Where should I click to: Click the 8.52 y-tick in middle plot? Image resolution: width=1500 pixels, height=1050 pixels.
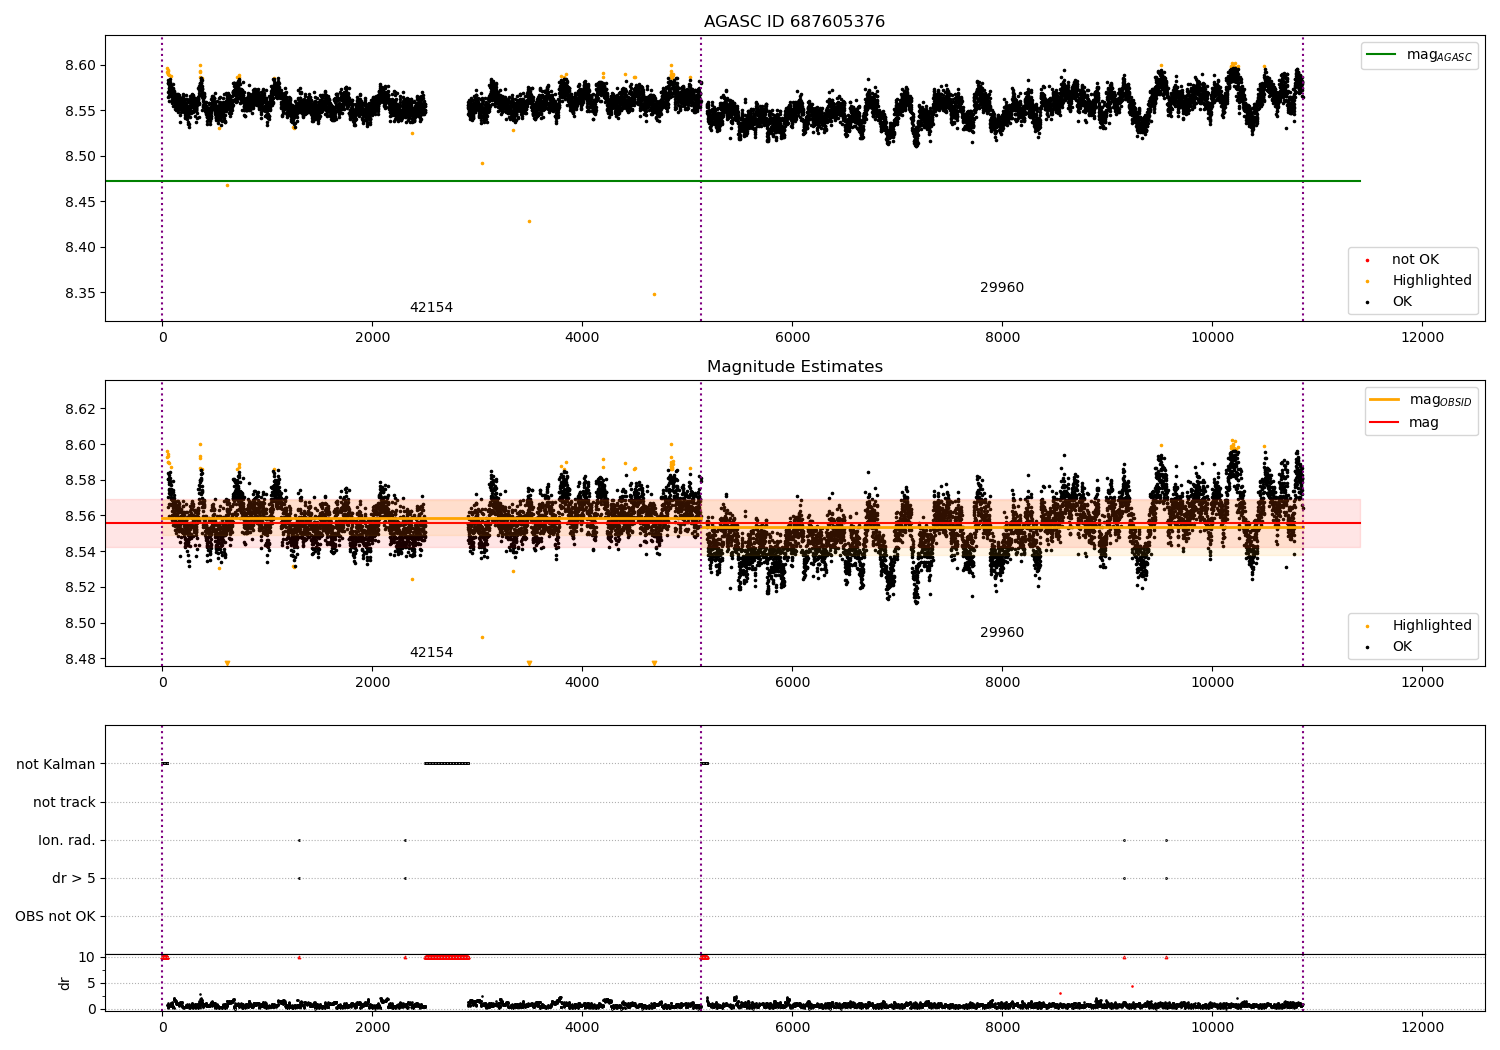[x=81, y=588]
